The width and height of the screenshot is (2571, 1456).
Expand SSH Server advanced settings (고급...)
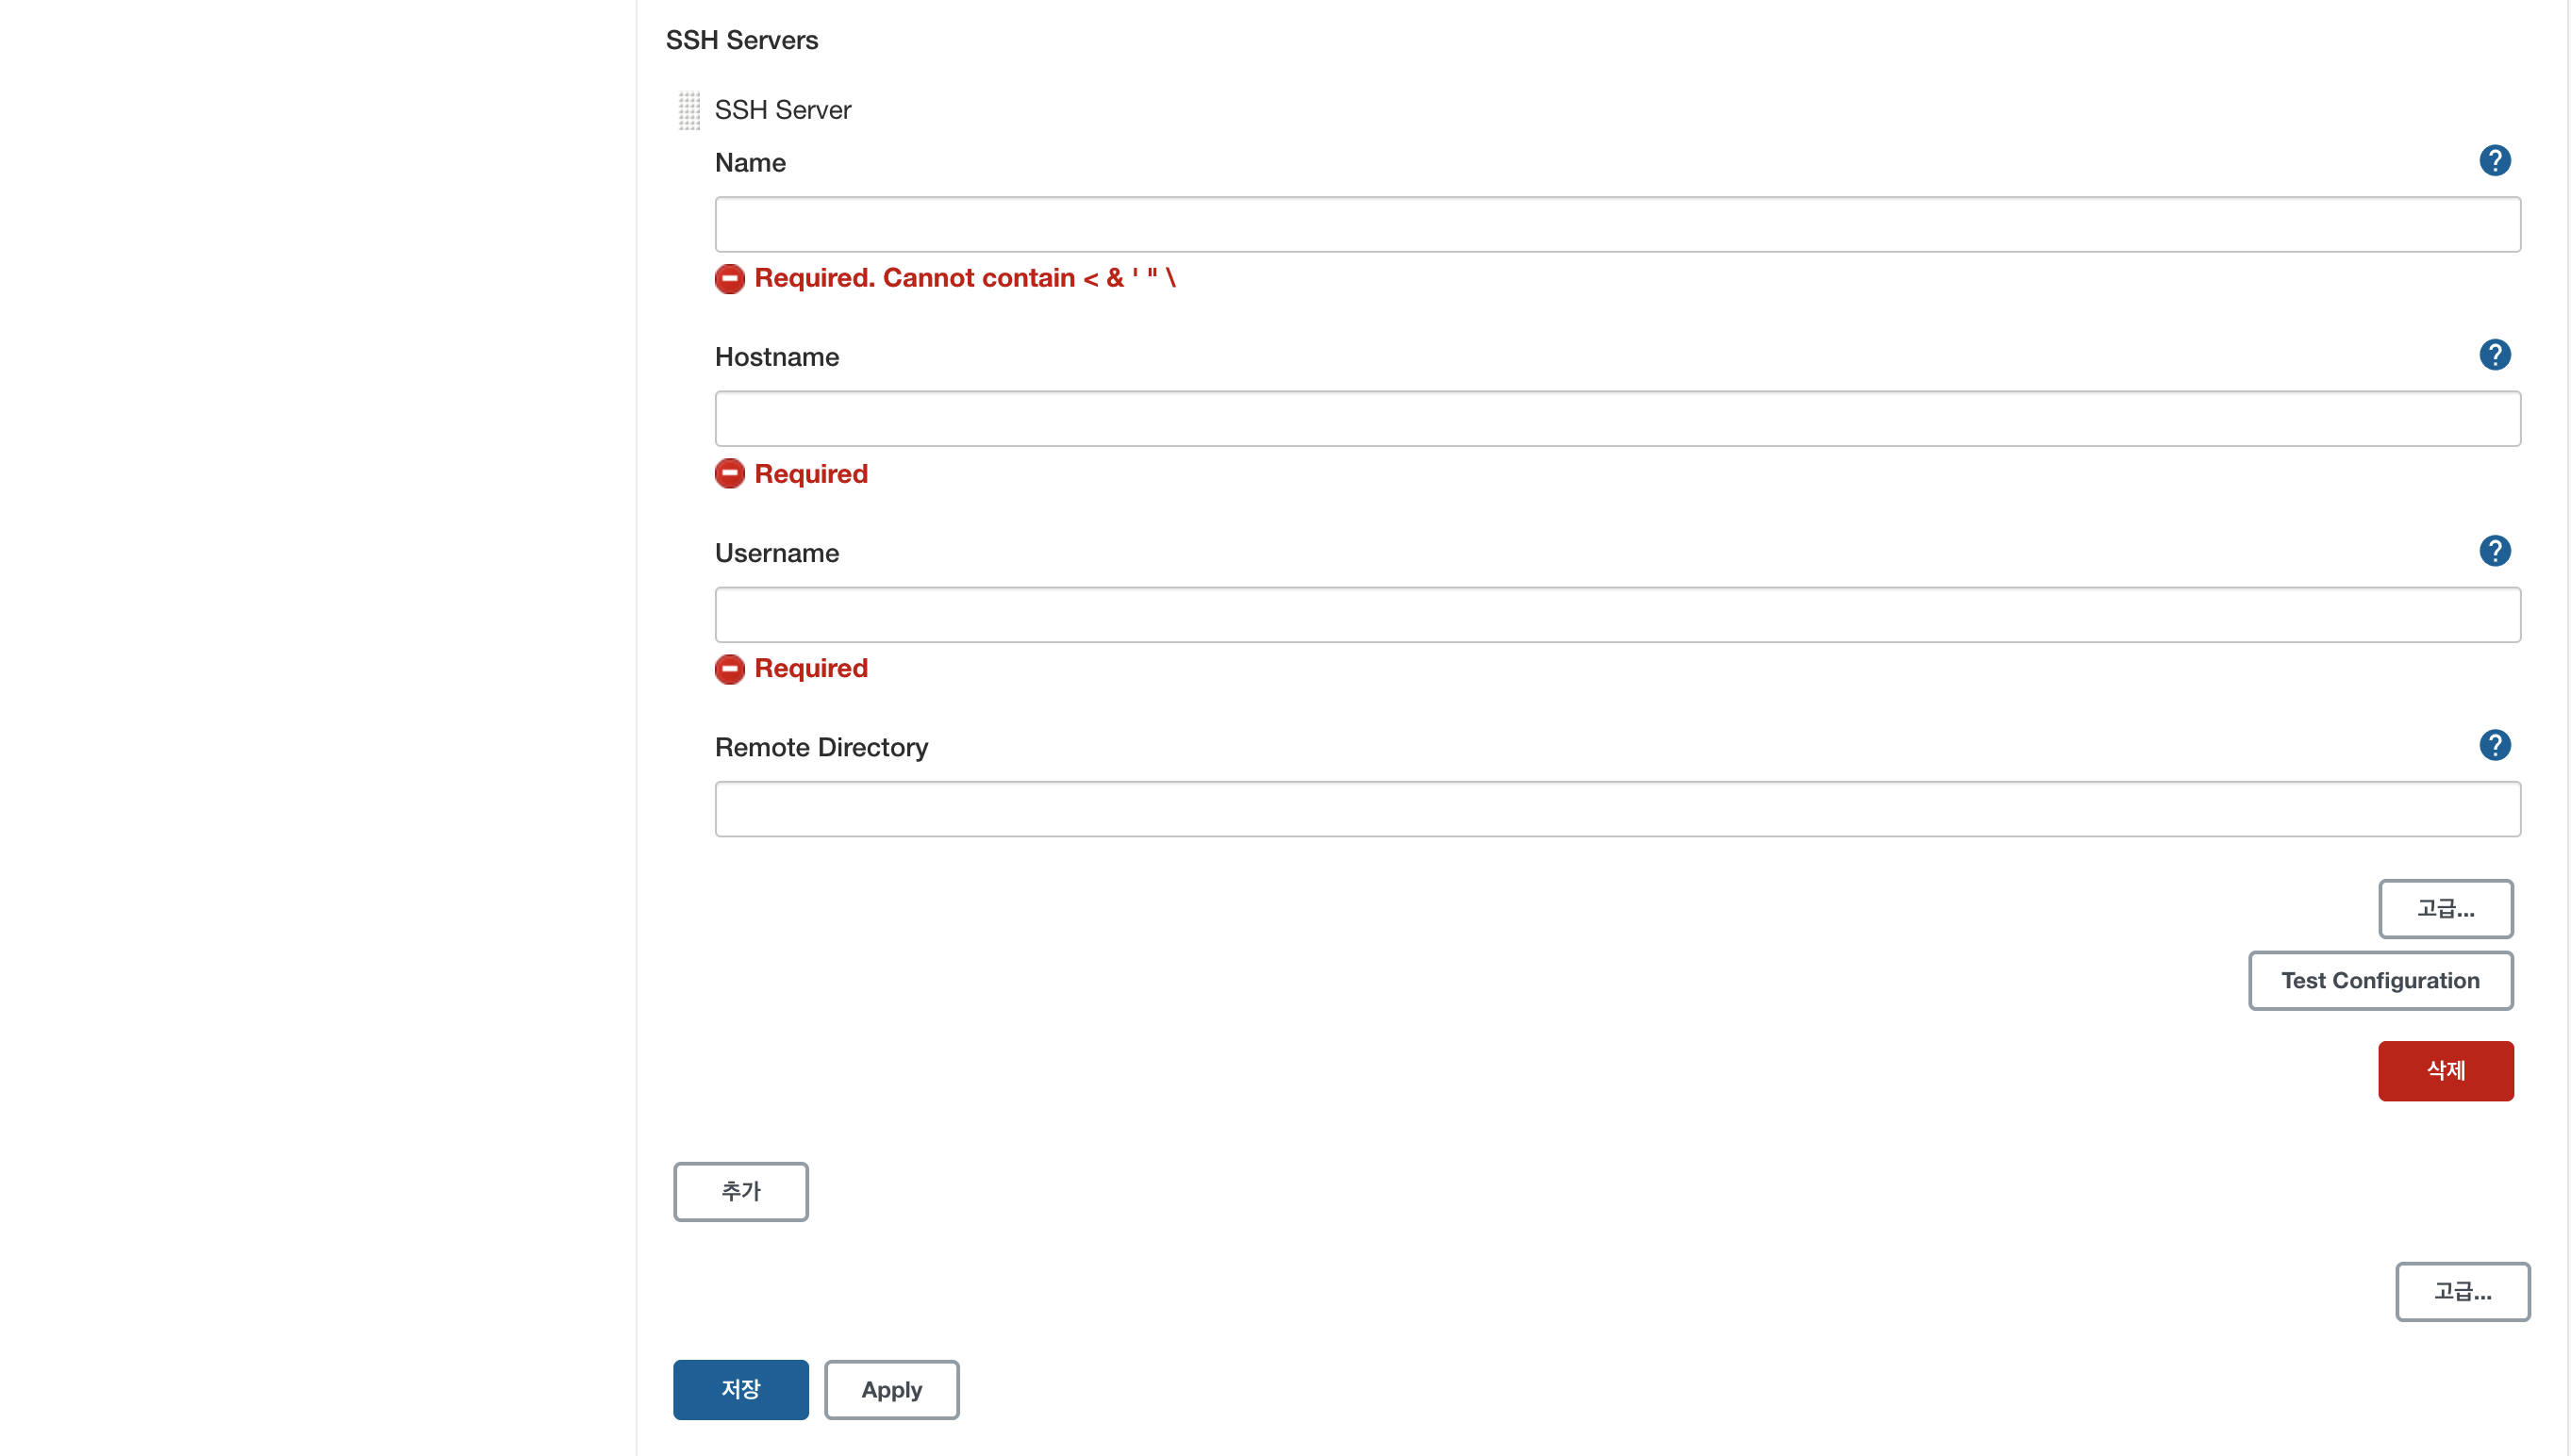pos(2445,909)
